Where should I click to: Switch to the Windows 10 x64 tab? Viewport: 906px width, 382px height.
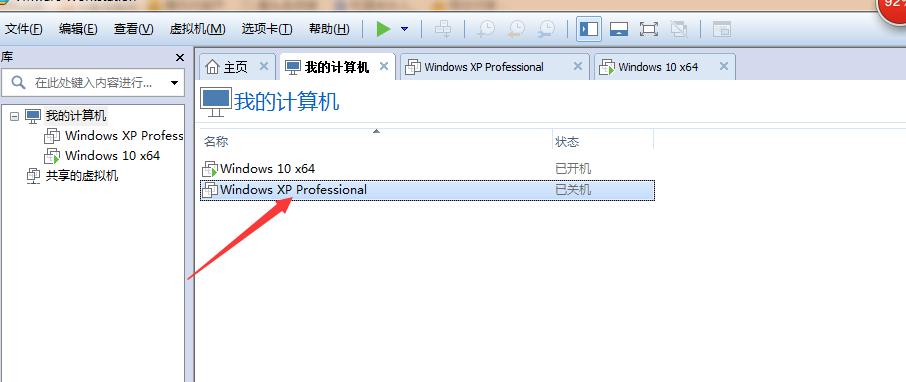(x=658, y=67)
